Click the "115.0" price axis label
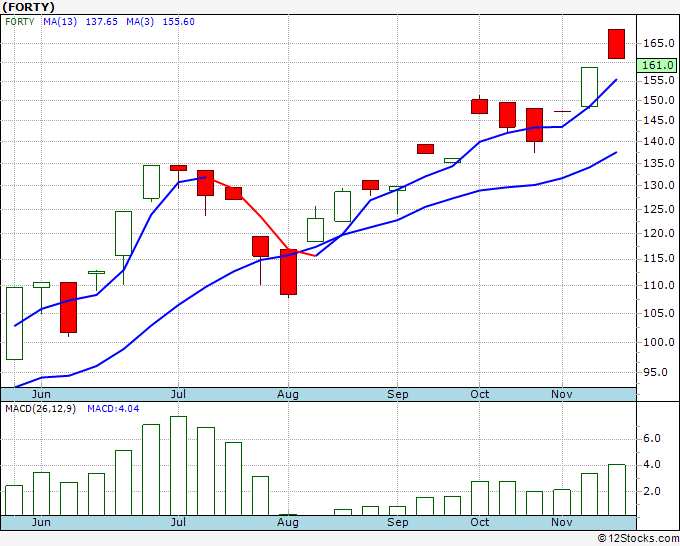This screenshot has height=546, width=680. point(659,258)
